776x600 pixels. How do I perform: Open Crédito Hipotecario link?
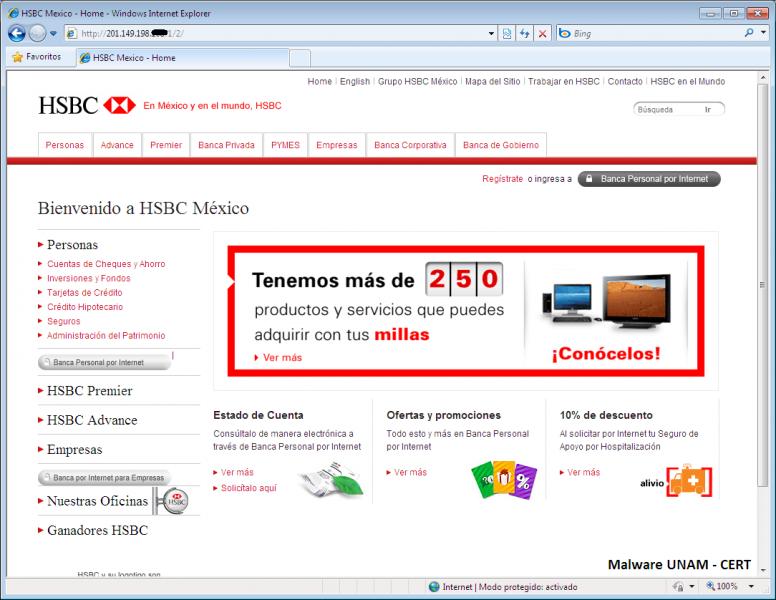click(85, 307)
